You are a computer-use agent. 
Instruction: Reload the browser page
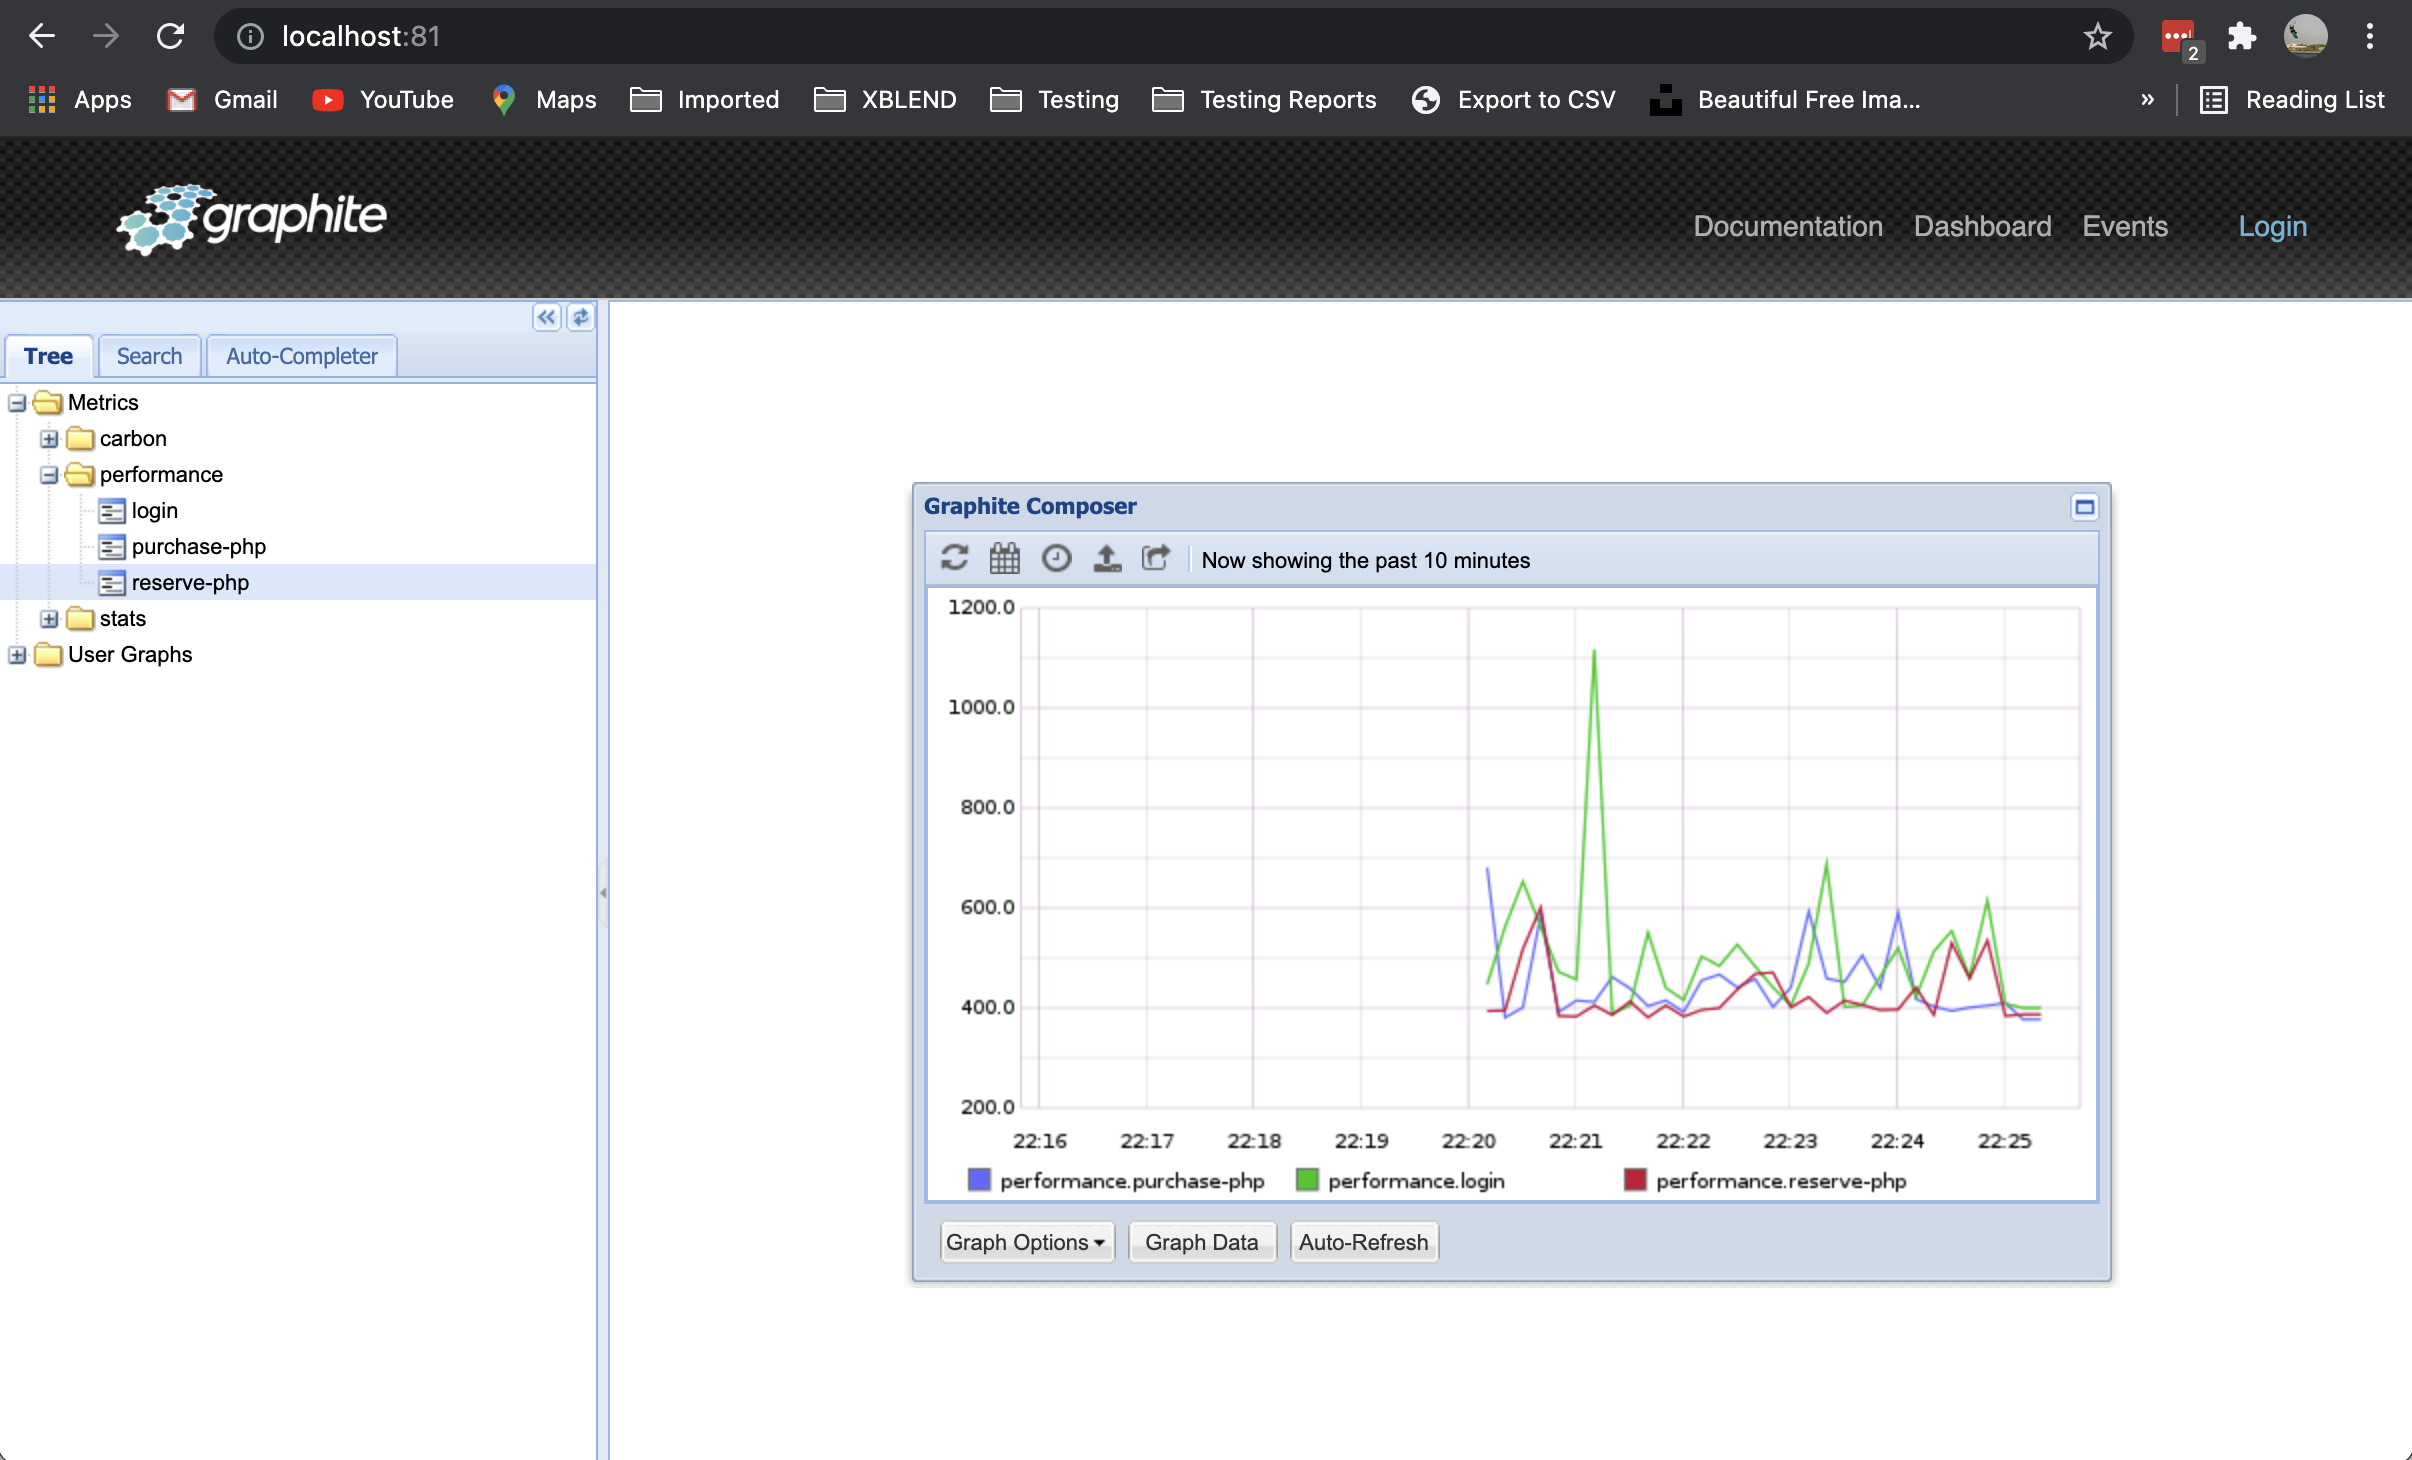click(x=170, y=36)
